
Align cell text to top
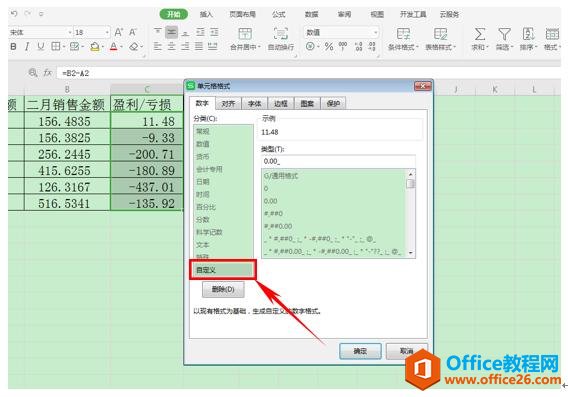click(x=158, y=32)
